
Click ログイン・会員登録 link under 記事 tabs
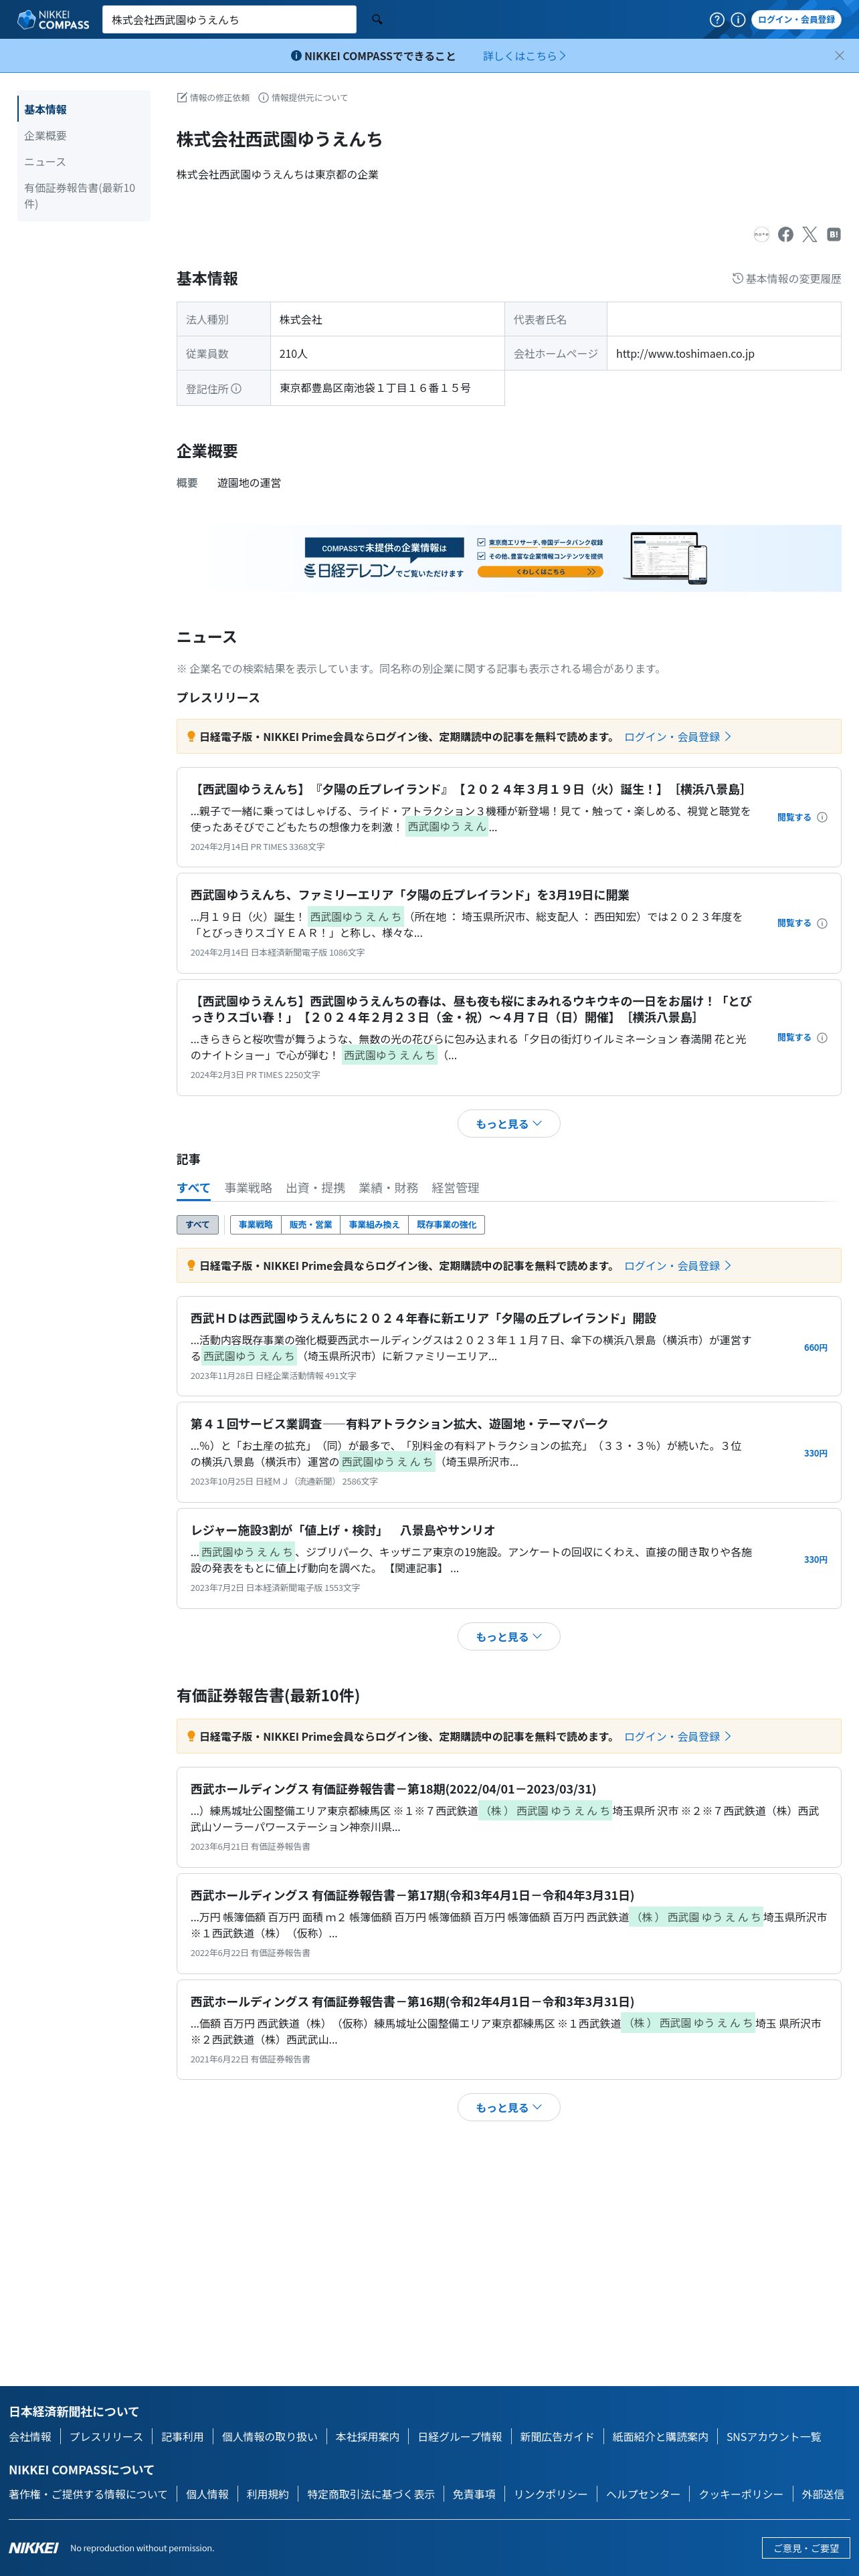[x=677, y=1266]
